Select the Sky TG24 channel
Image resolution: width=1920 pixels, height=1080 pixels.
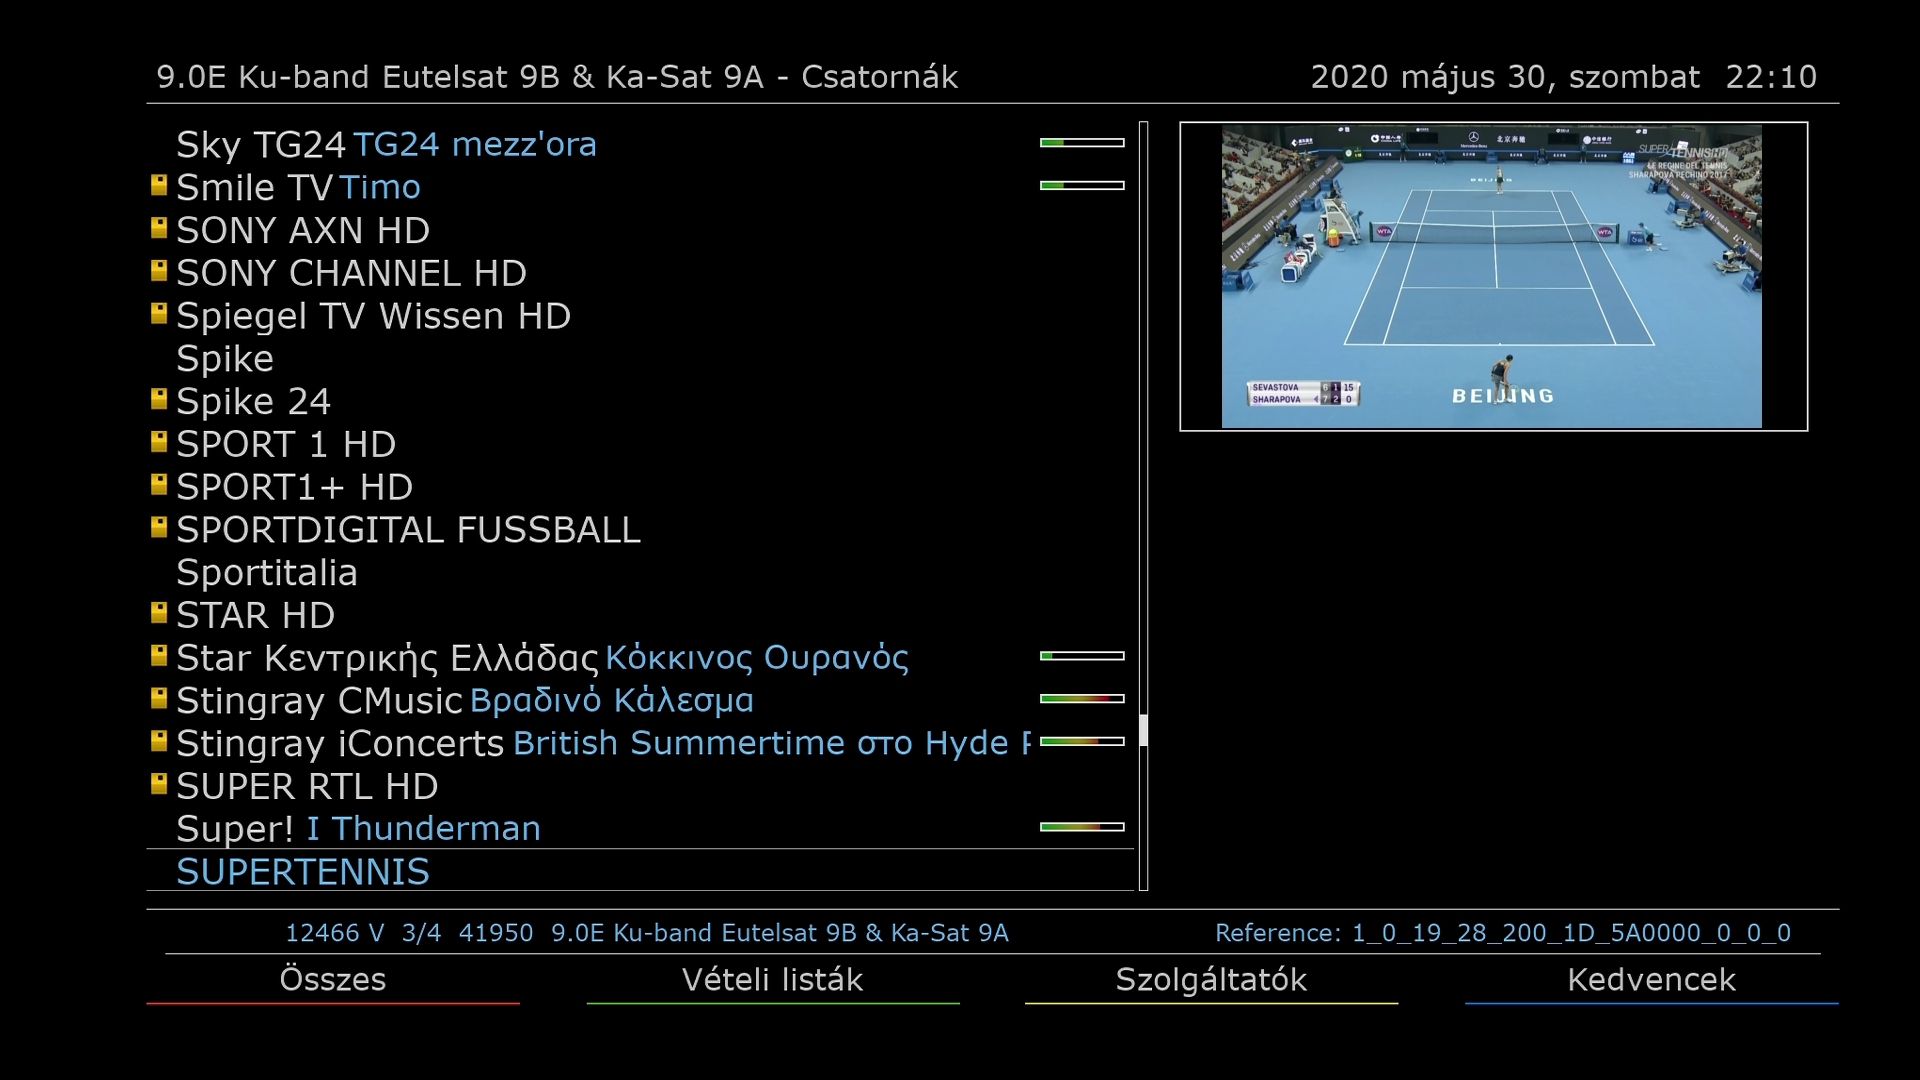(x=640, y=144)
